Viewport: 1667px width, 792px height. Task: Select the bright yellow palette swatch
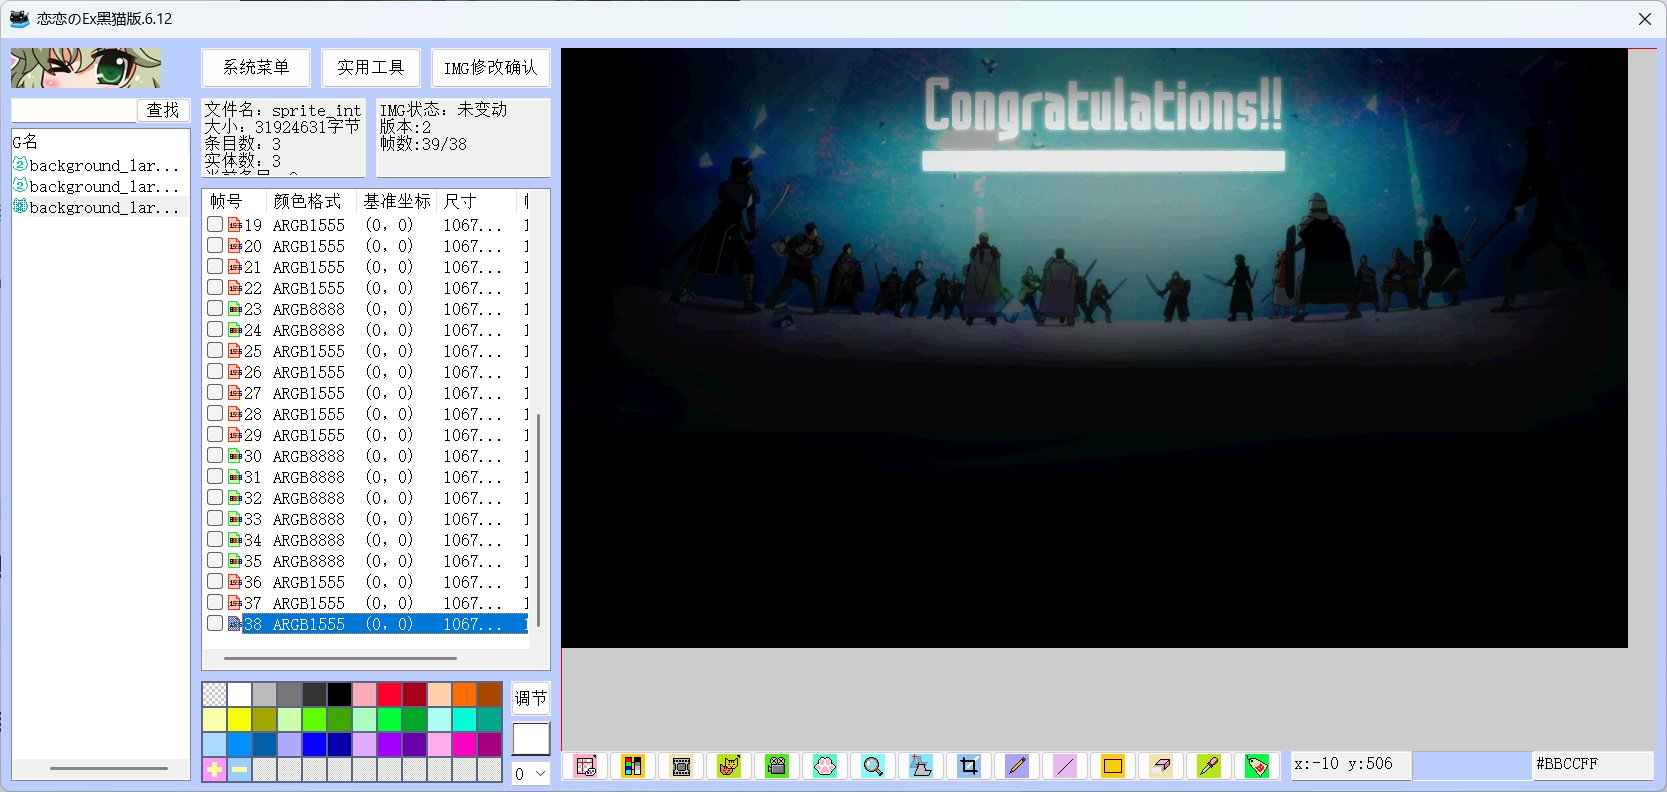pyautogui.click(x=239, y=719)
